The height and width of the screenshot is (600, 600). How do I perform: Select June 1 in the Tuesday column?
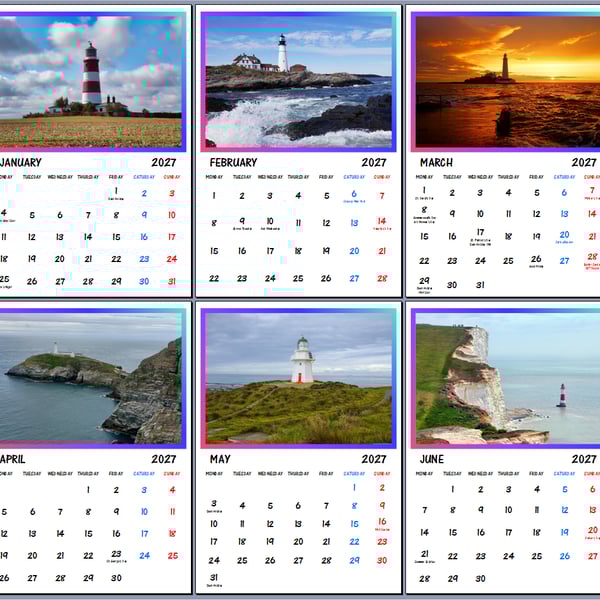[x=452, y=489]
